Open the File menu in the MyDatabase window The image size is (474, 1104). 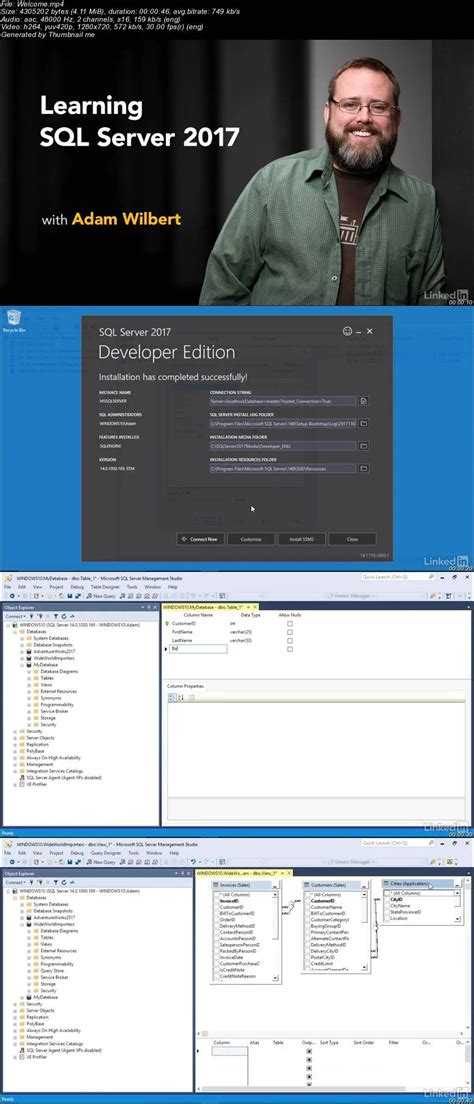click(x=8, y=586)
